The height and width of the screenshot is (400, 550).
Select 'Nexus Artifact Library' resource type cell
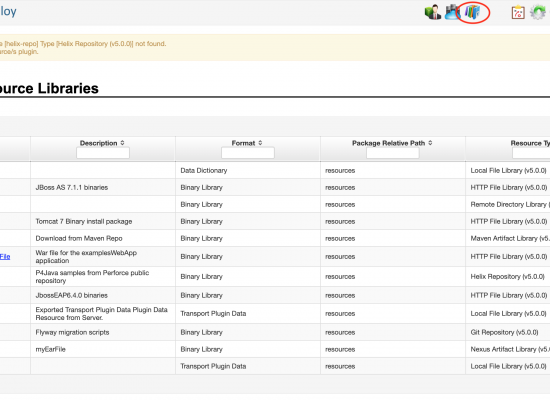coord(510,349)
